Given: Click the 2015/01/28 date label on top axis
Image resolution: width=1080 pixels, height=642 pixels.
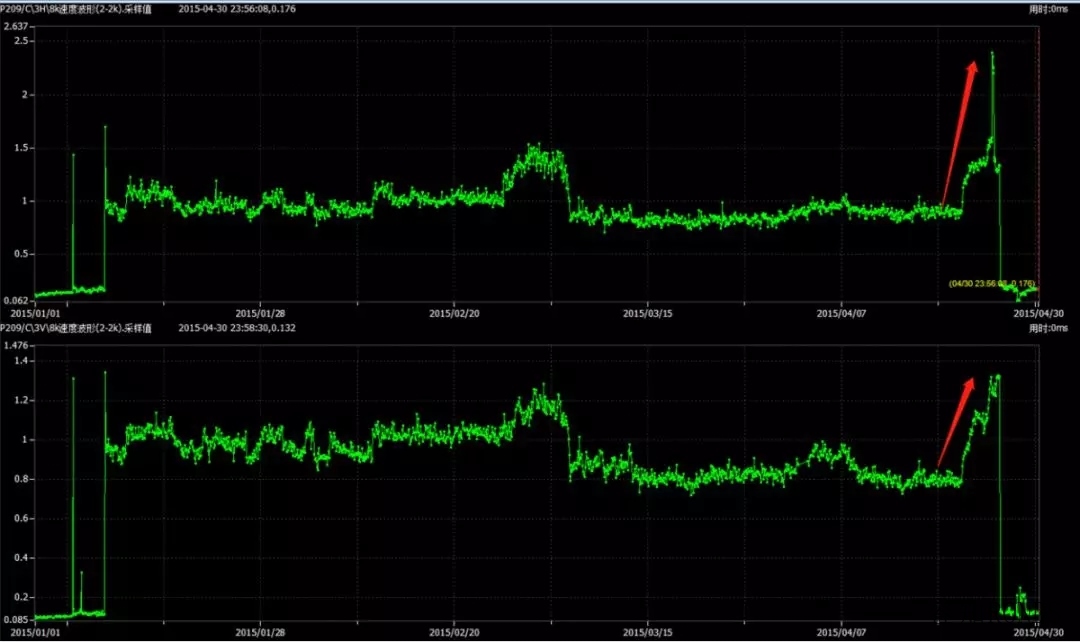Looking at the screenshot, I should (x=262, y=312).
